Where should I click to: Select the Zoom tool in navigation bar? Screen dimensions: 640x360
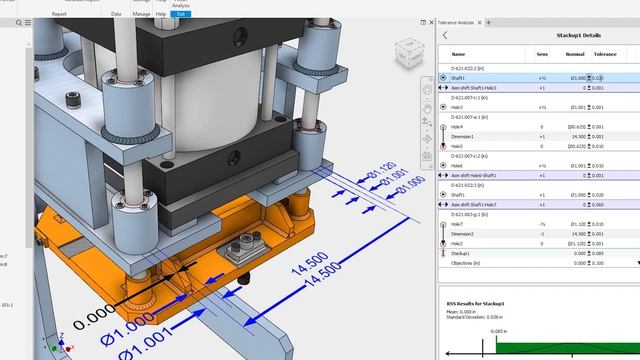pyautogui.click(x=427, y=122)
